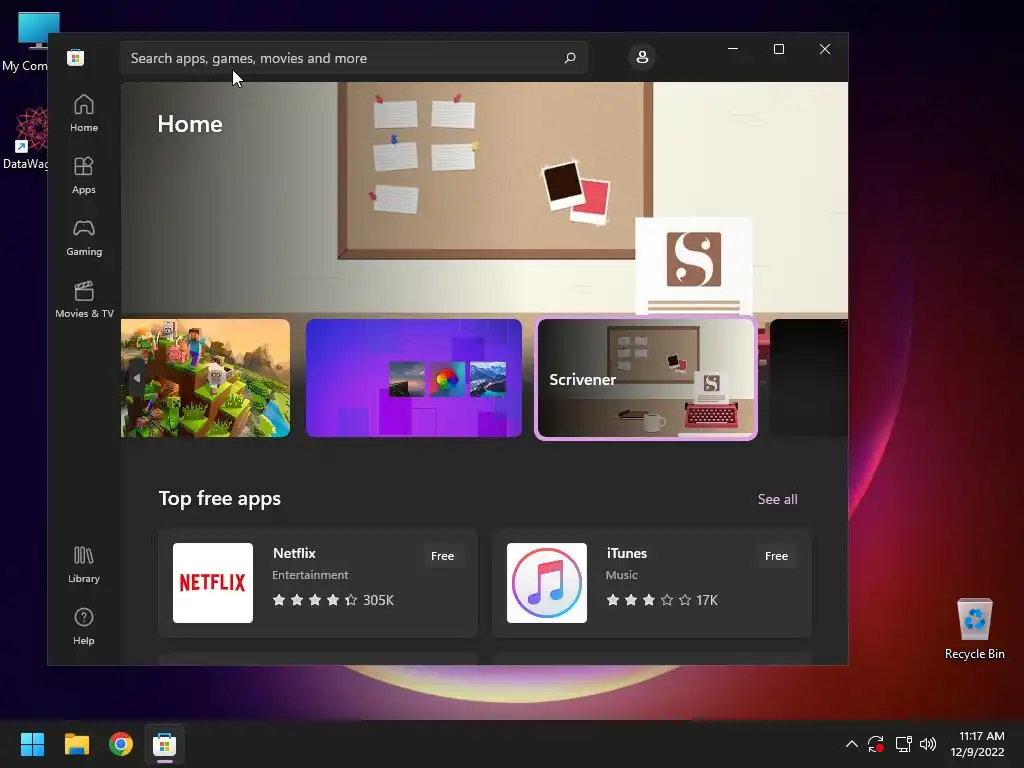
Task: Click the Top free apps heading
Action: coord(219,498)
